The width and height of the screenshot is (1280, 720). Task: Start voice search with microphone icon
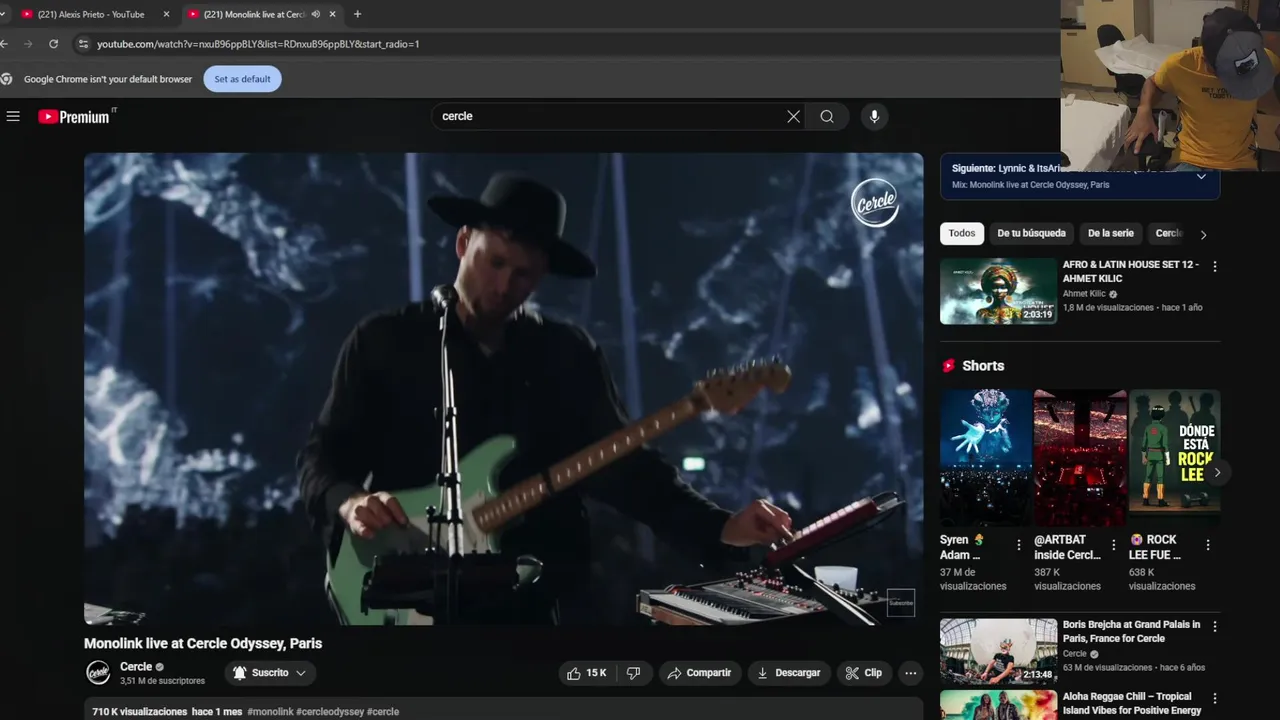pyautogui.click(x=874, y=116)
